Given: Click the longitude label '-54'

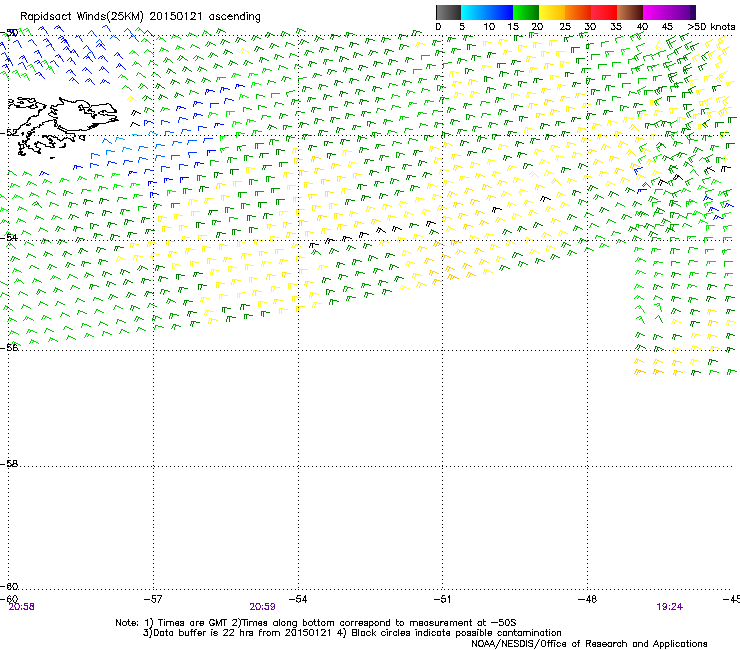Looking at the screenshot, I should pos(298,599).
